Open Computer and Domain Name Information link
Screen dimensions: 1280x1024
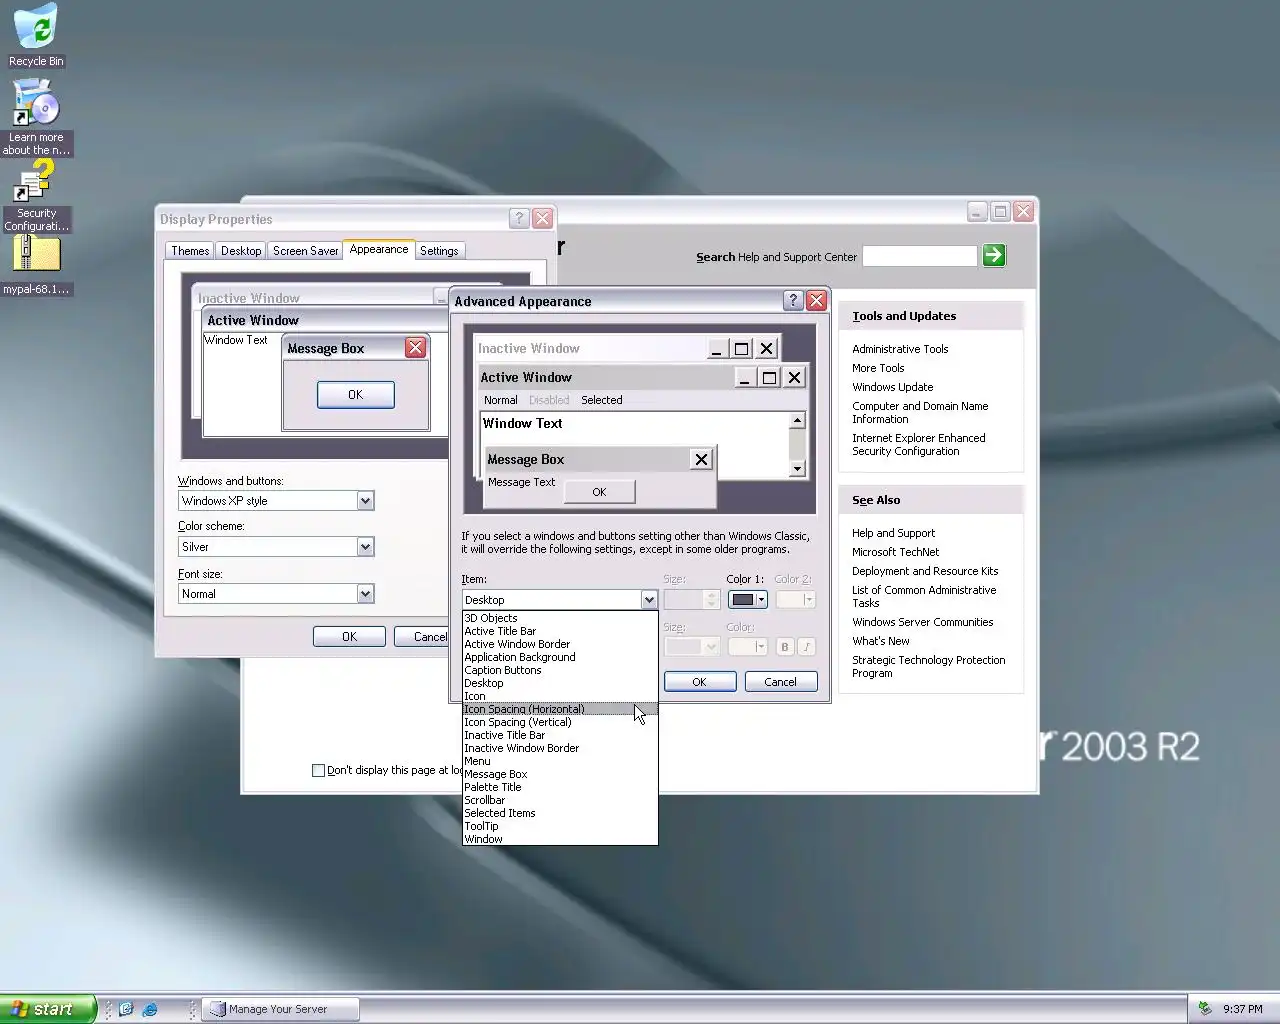coord(920,413)
